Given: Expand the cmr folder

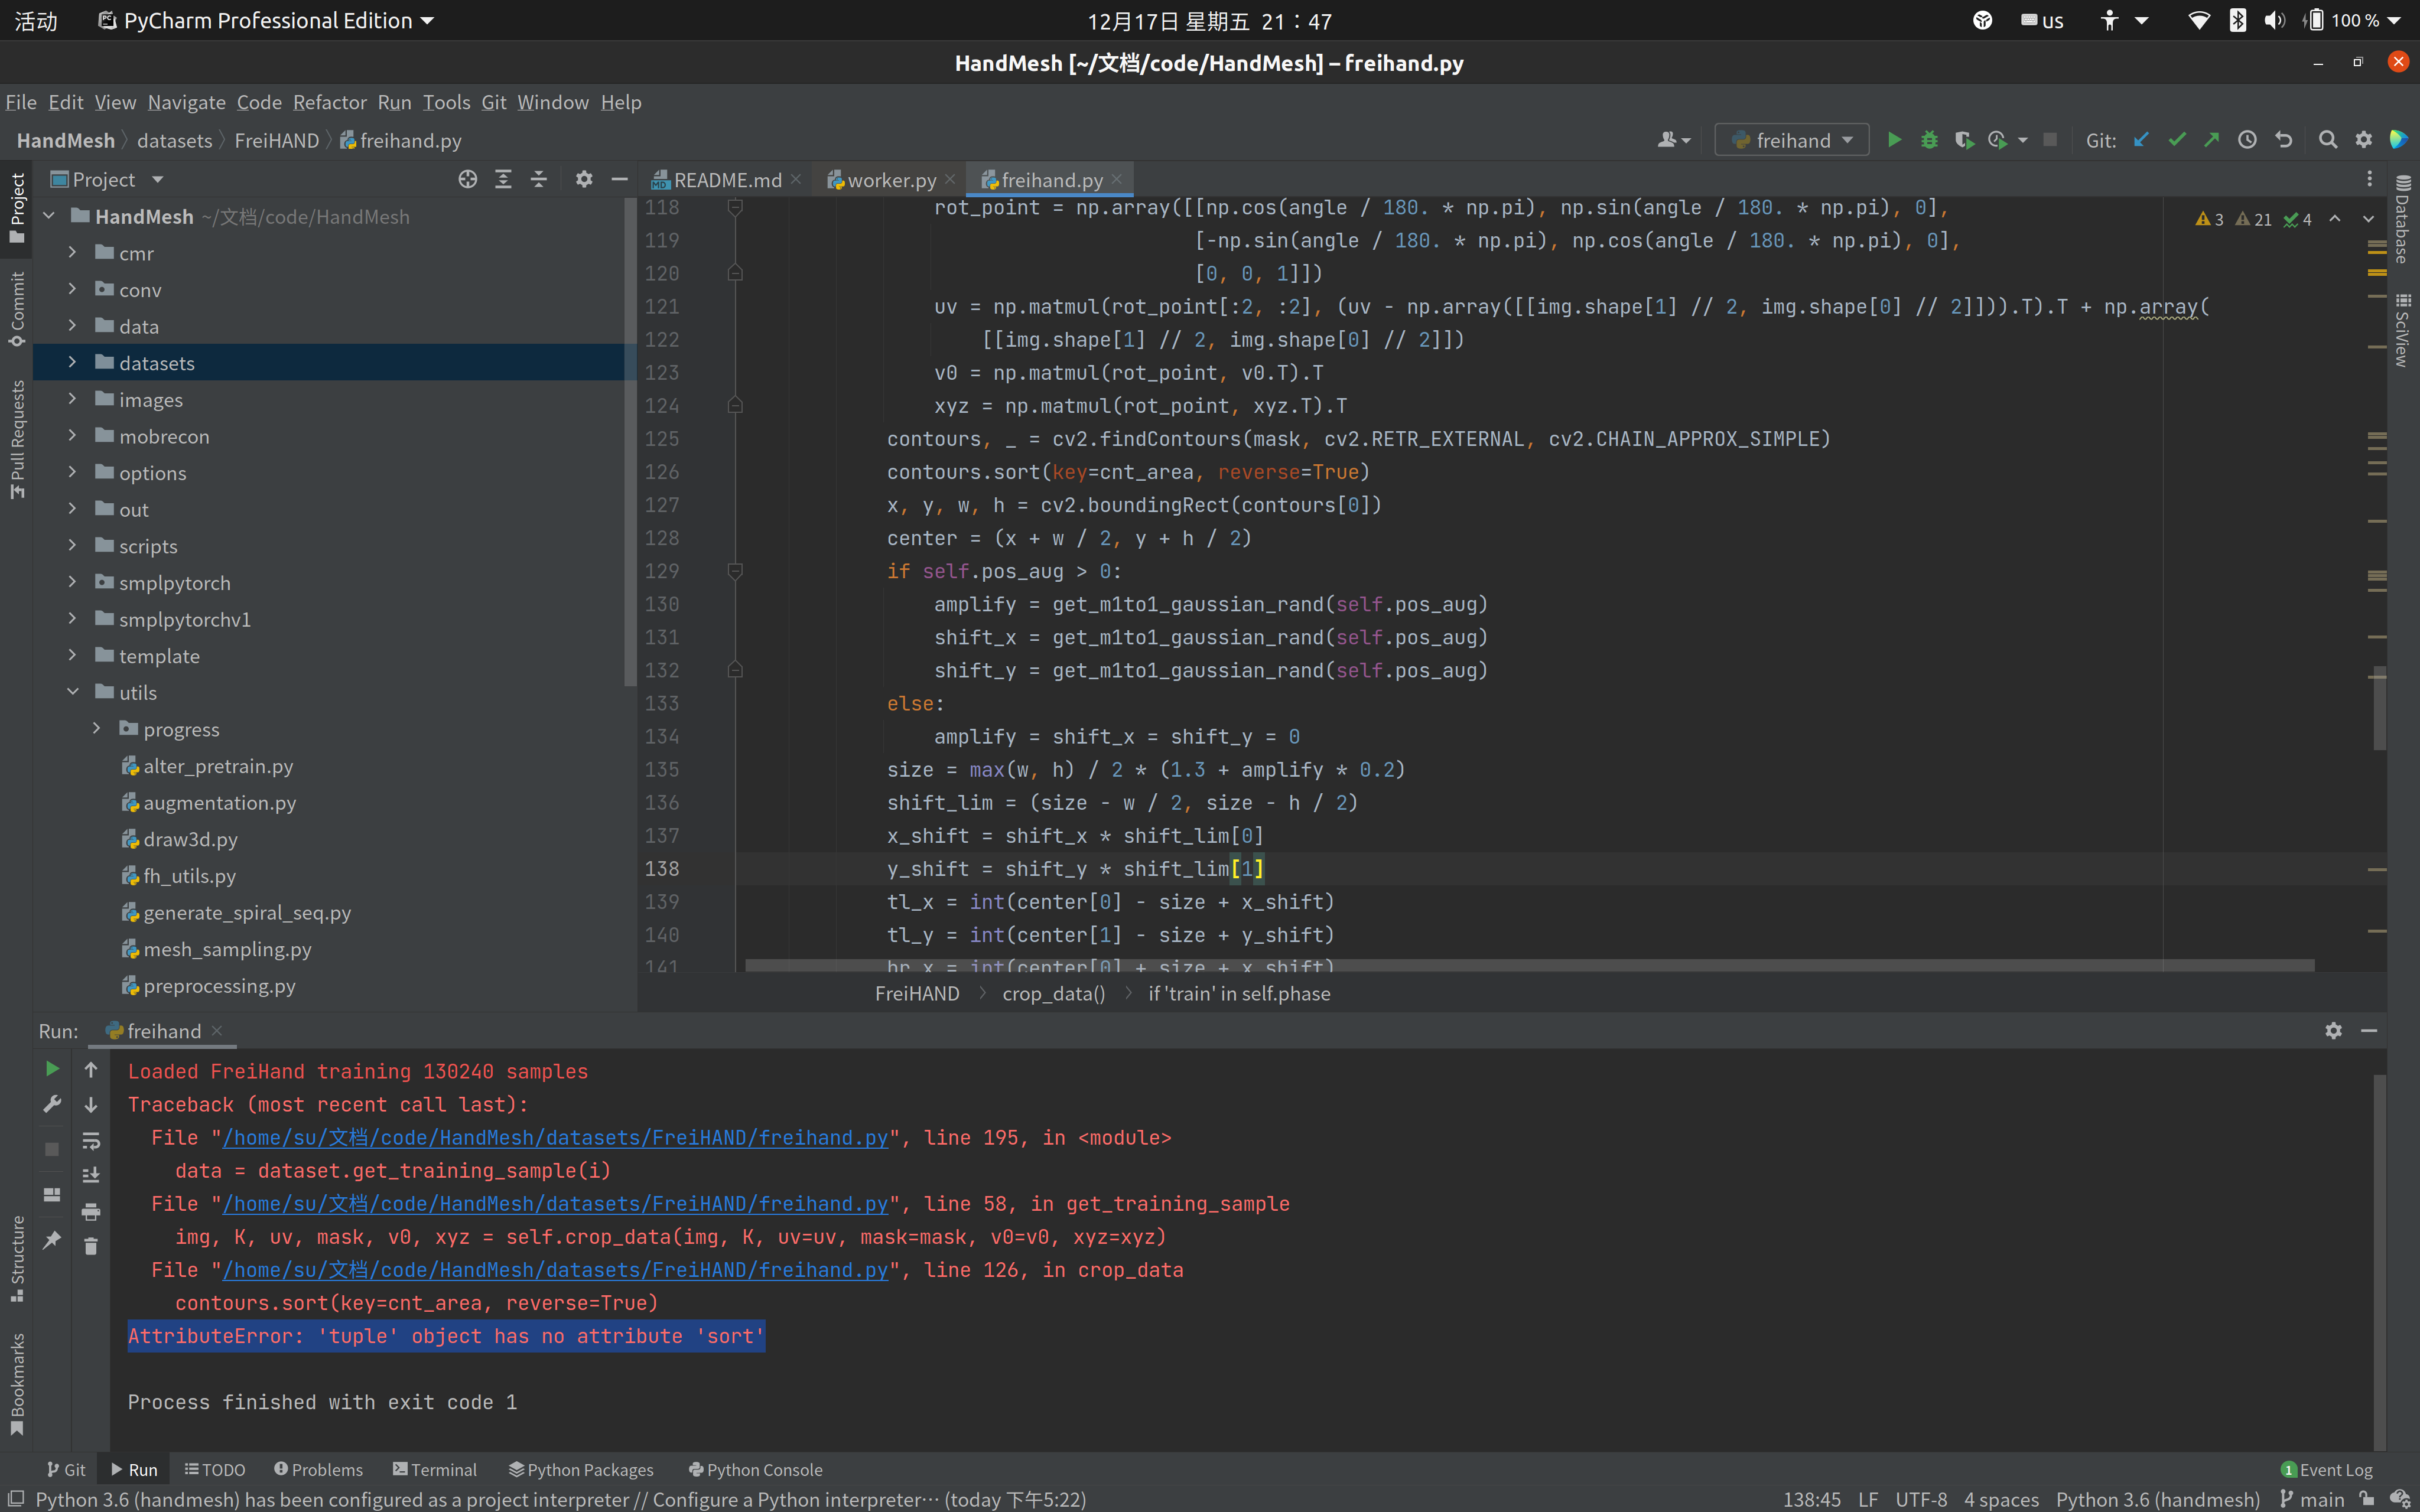Looking at the screenshot, I should (x=72, y=253).
